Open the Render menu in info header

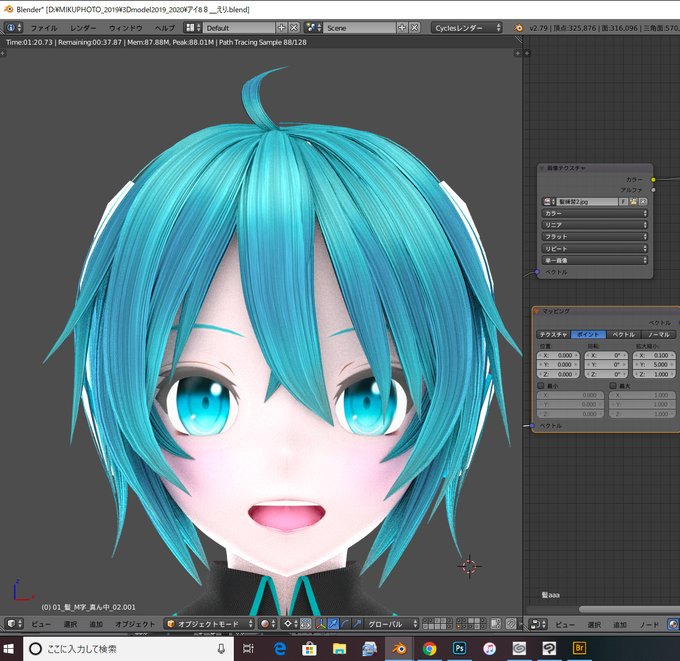(83, 28)
